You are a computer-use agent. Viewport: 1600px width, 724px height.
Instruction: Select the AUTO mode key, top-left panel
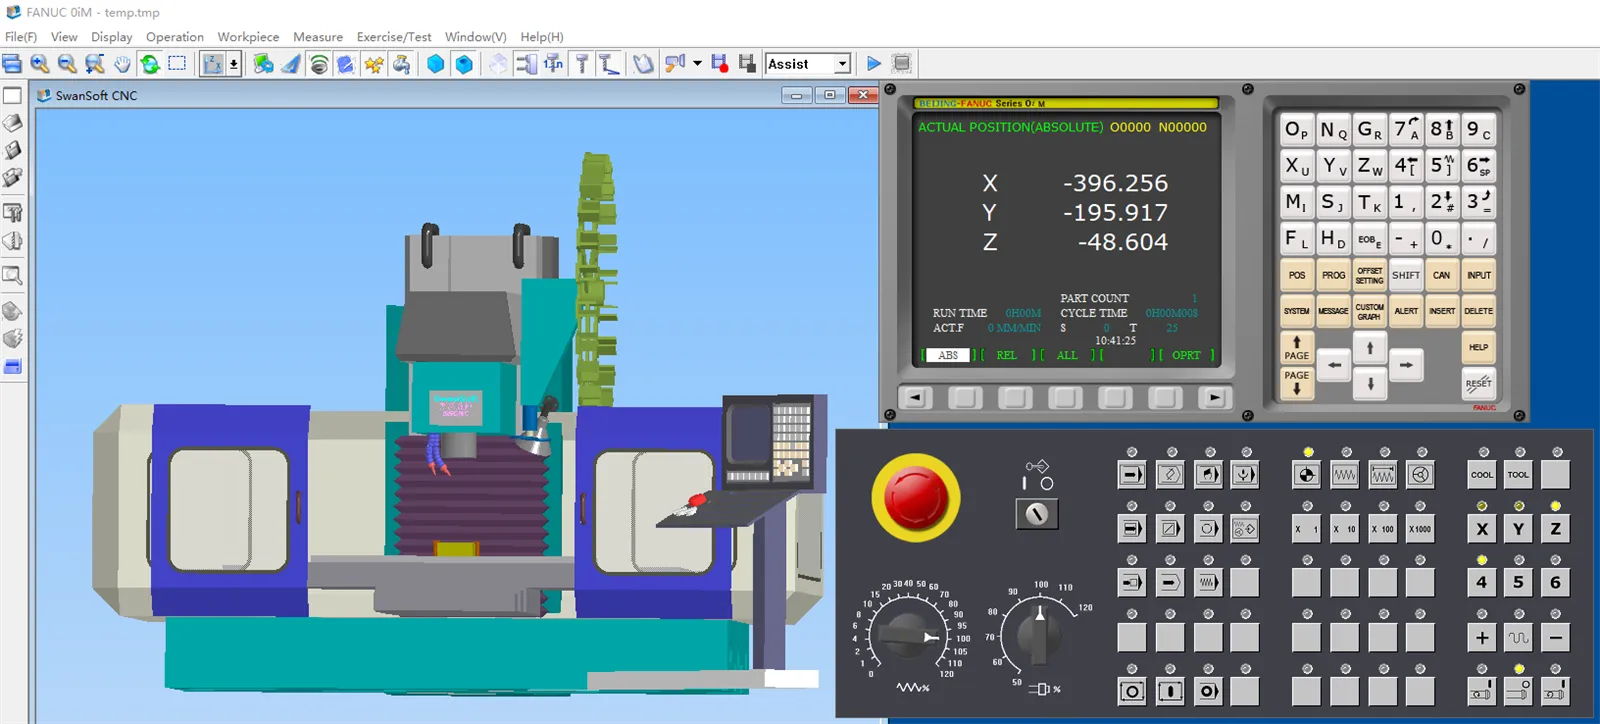click(1132, 475)
